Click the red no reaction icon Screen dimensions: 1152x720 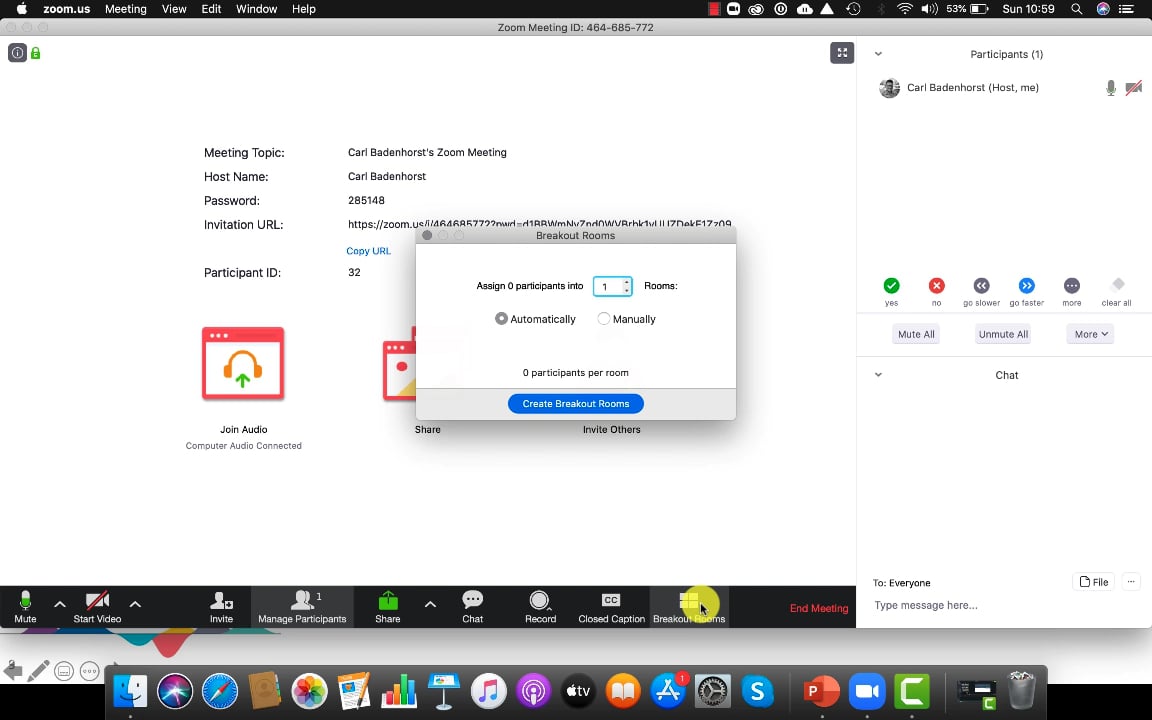[936, 286]
